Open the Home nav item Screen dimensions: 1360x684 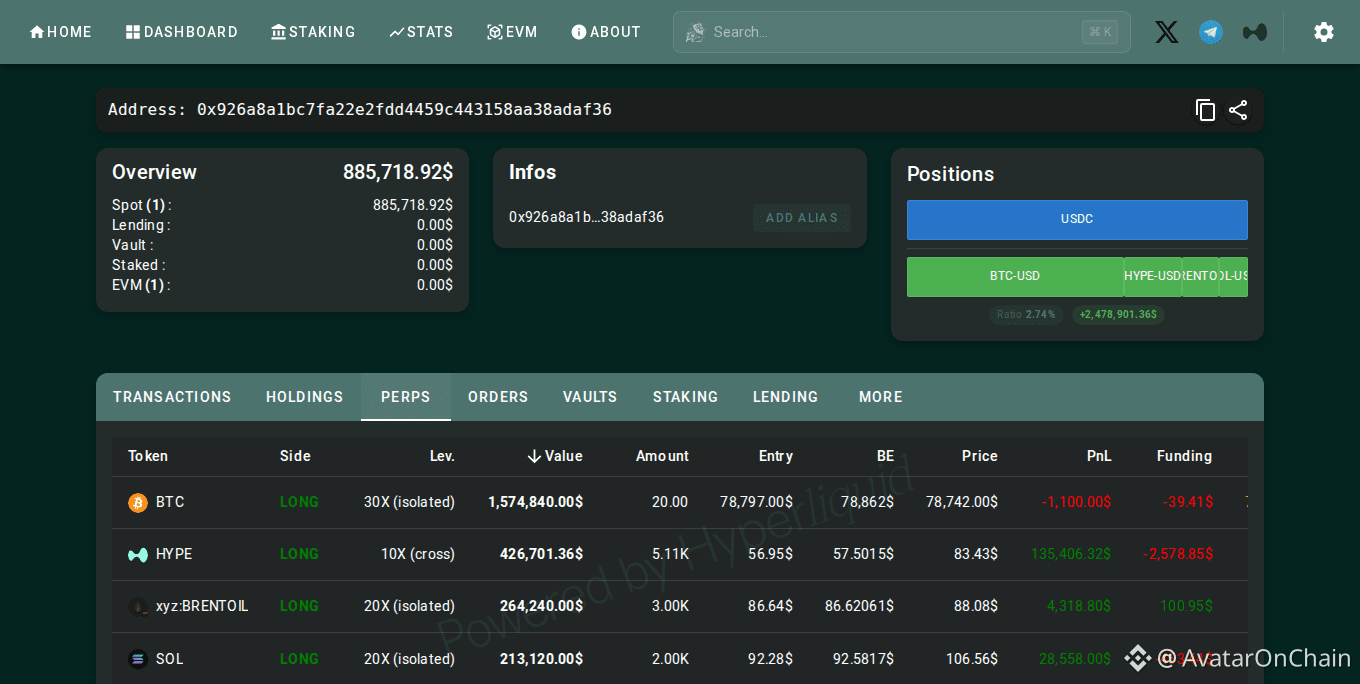[61, 32]
